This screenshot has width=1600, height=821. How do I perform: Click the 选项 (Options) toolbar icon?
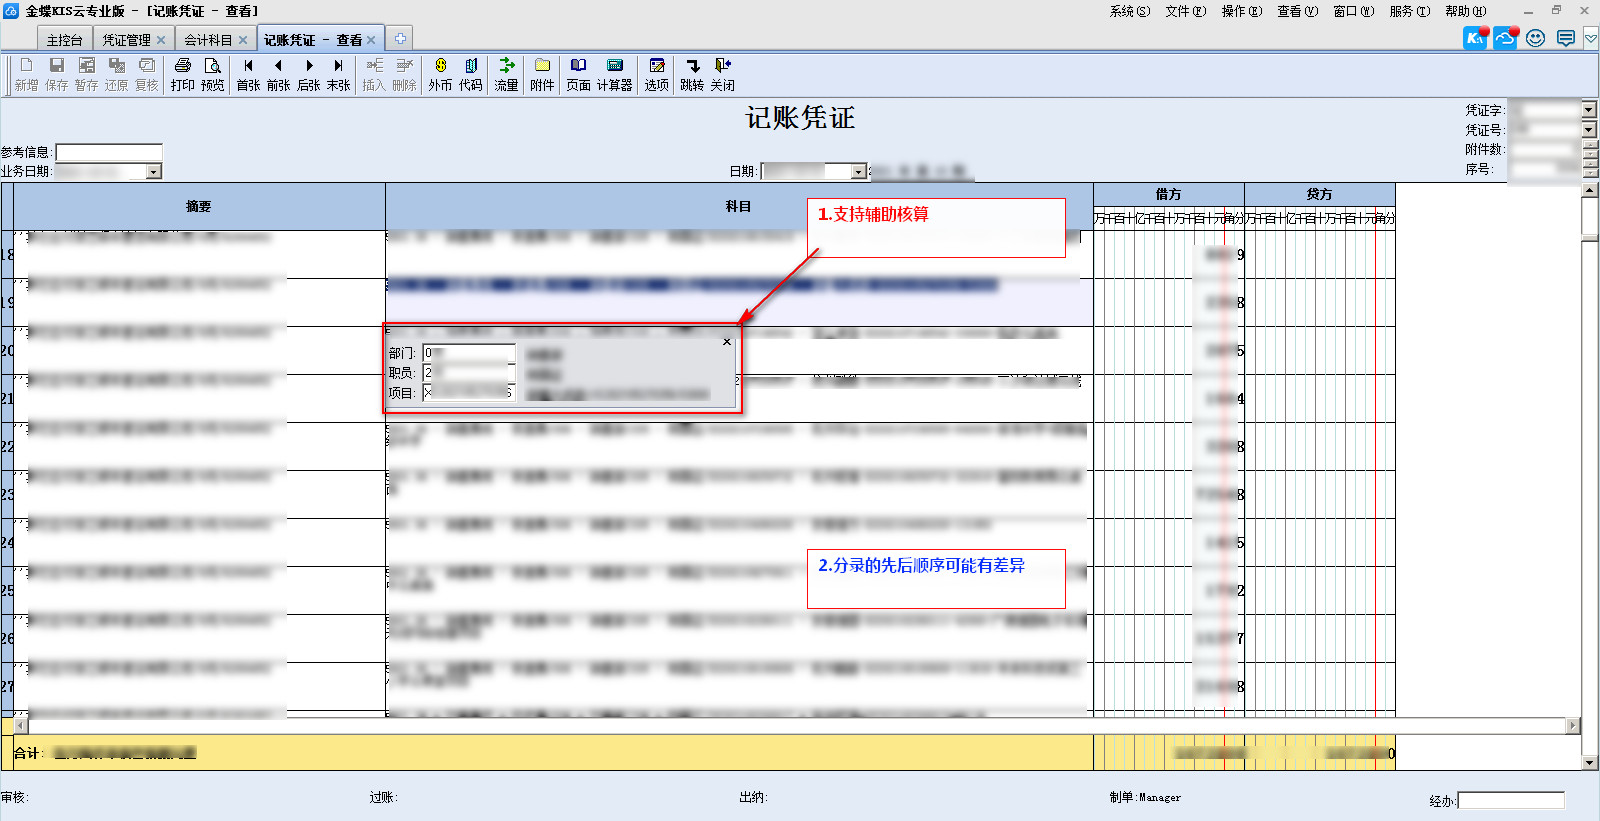click(x=656, y=73)
